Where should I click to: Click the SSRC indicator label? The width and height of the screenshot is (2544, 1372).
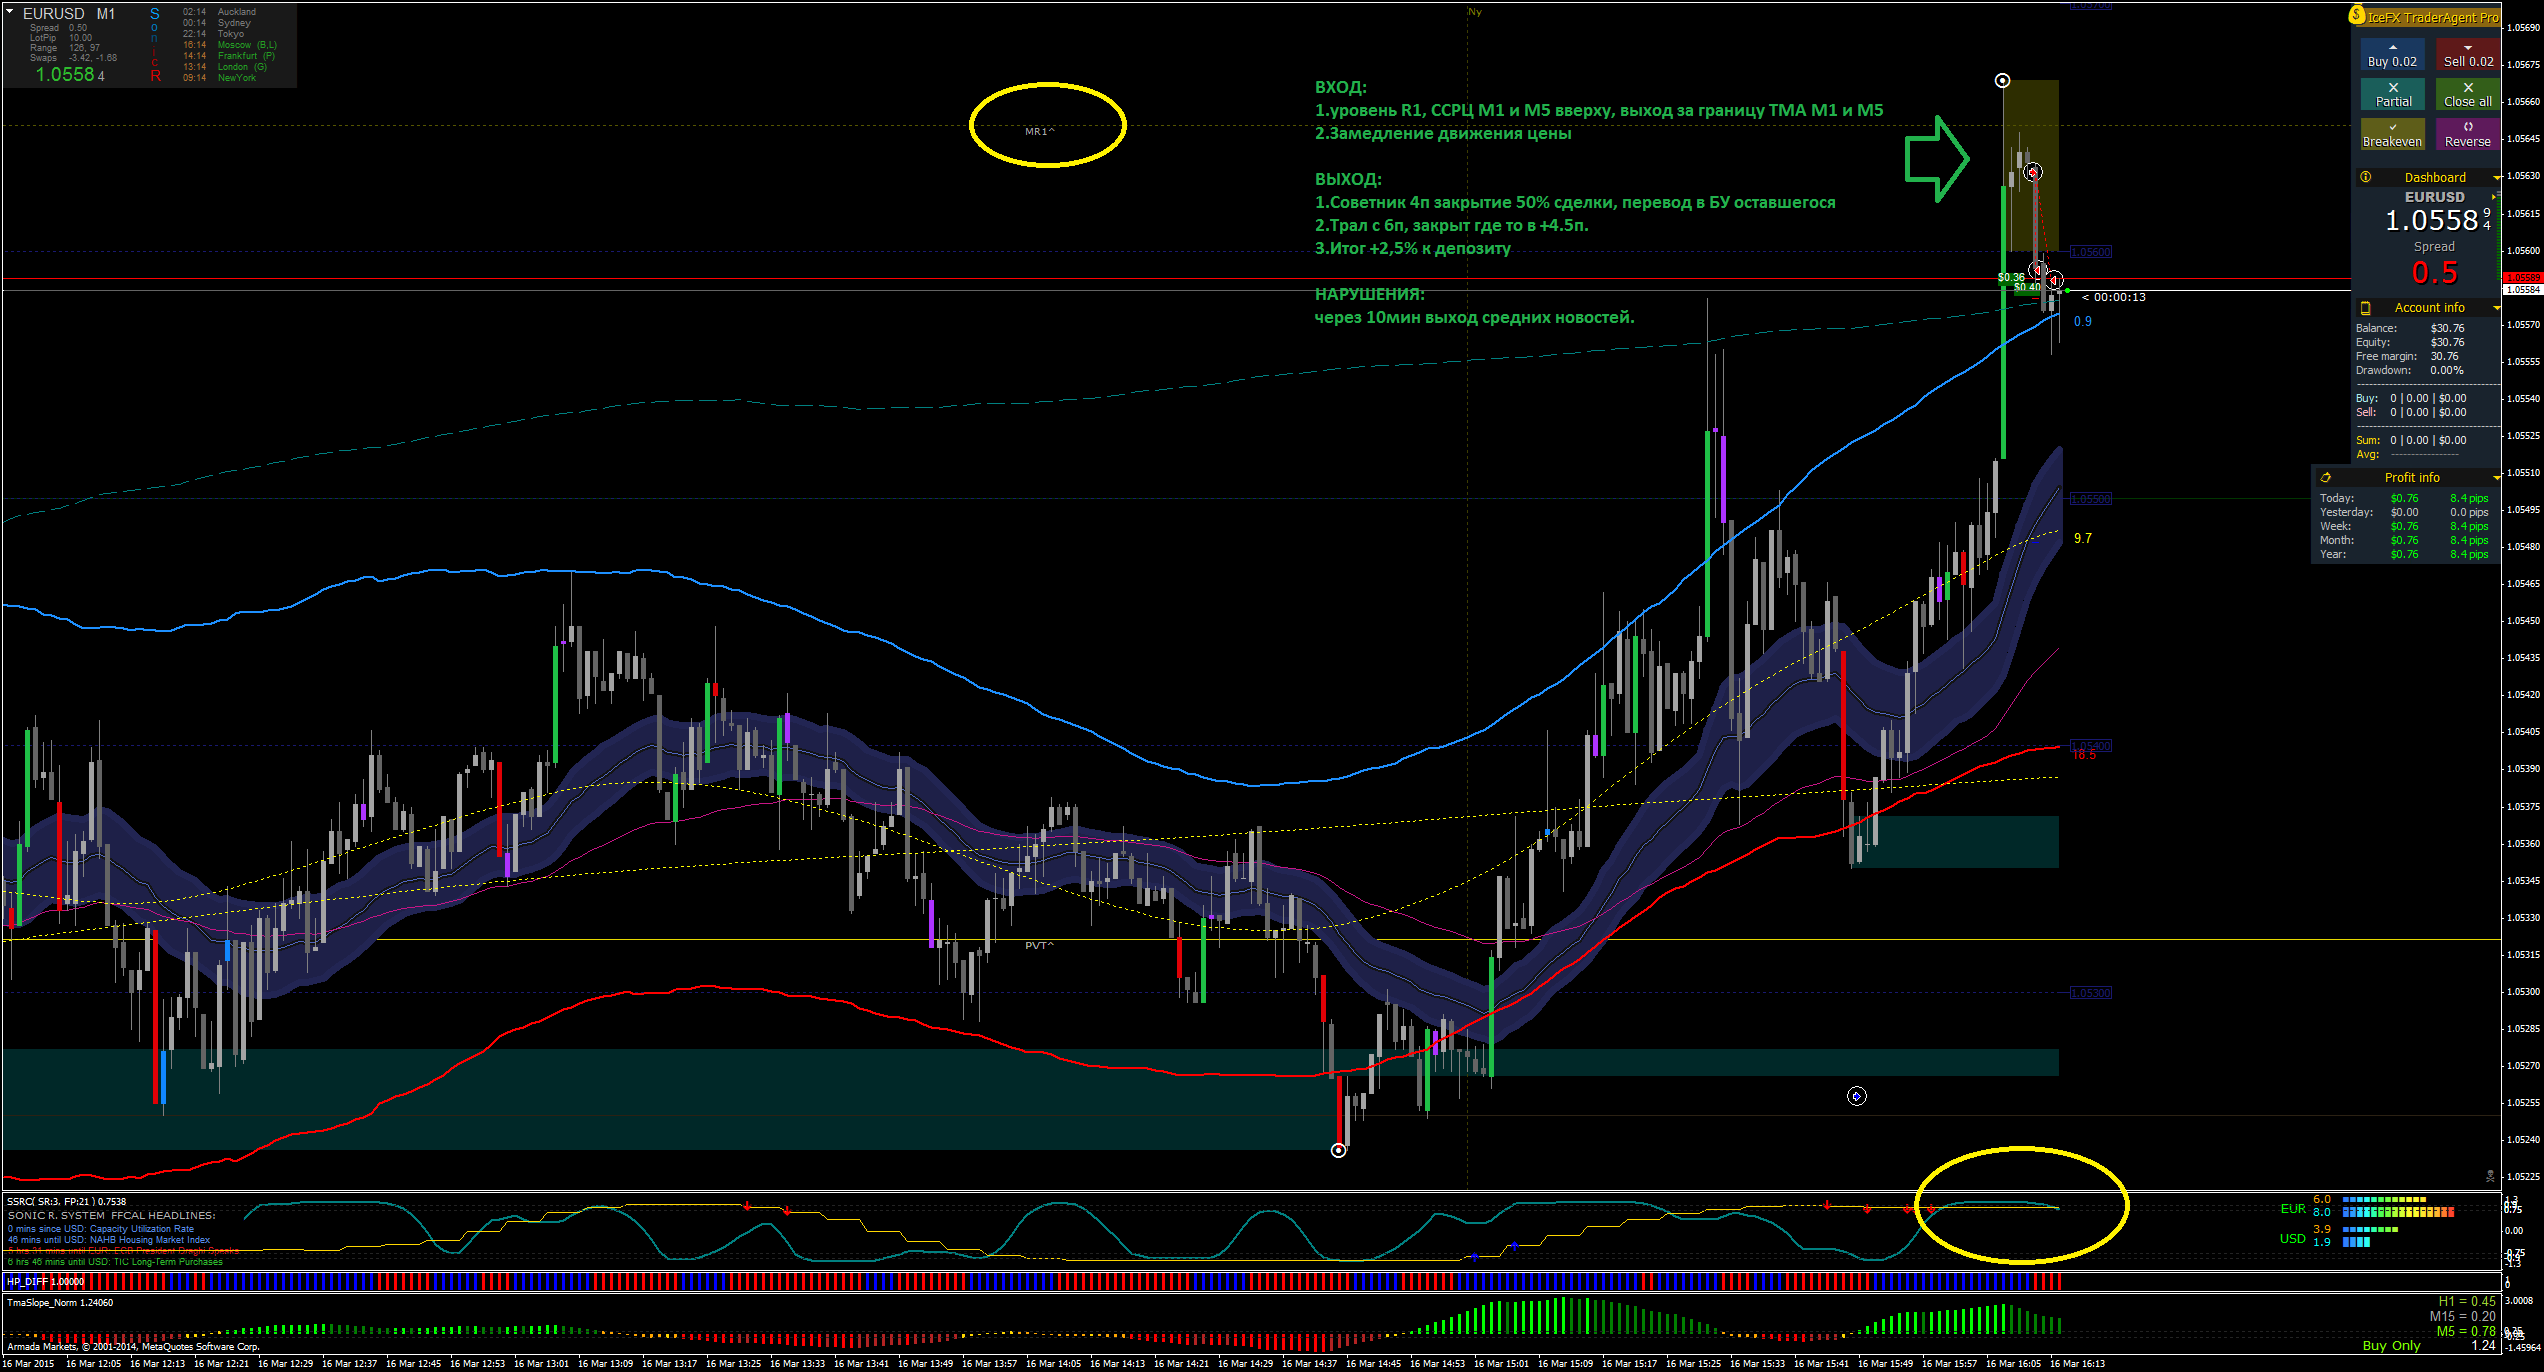tap(67, 1201)
